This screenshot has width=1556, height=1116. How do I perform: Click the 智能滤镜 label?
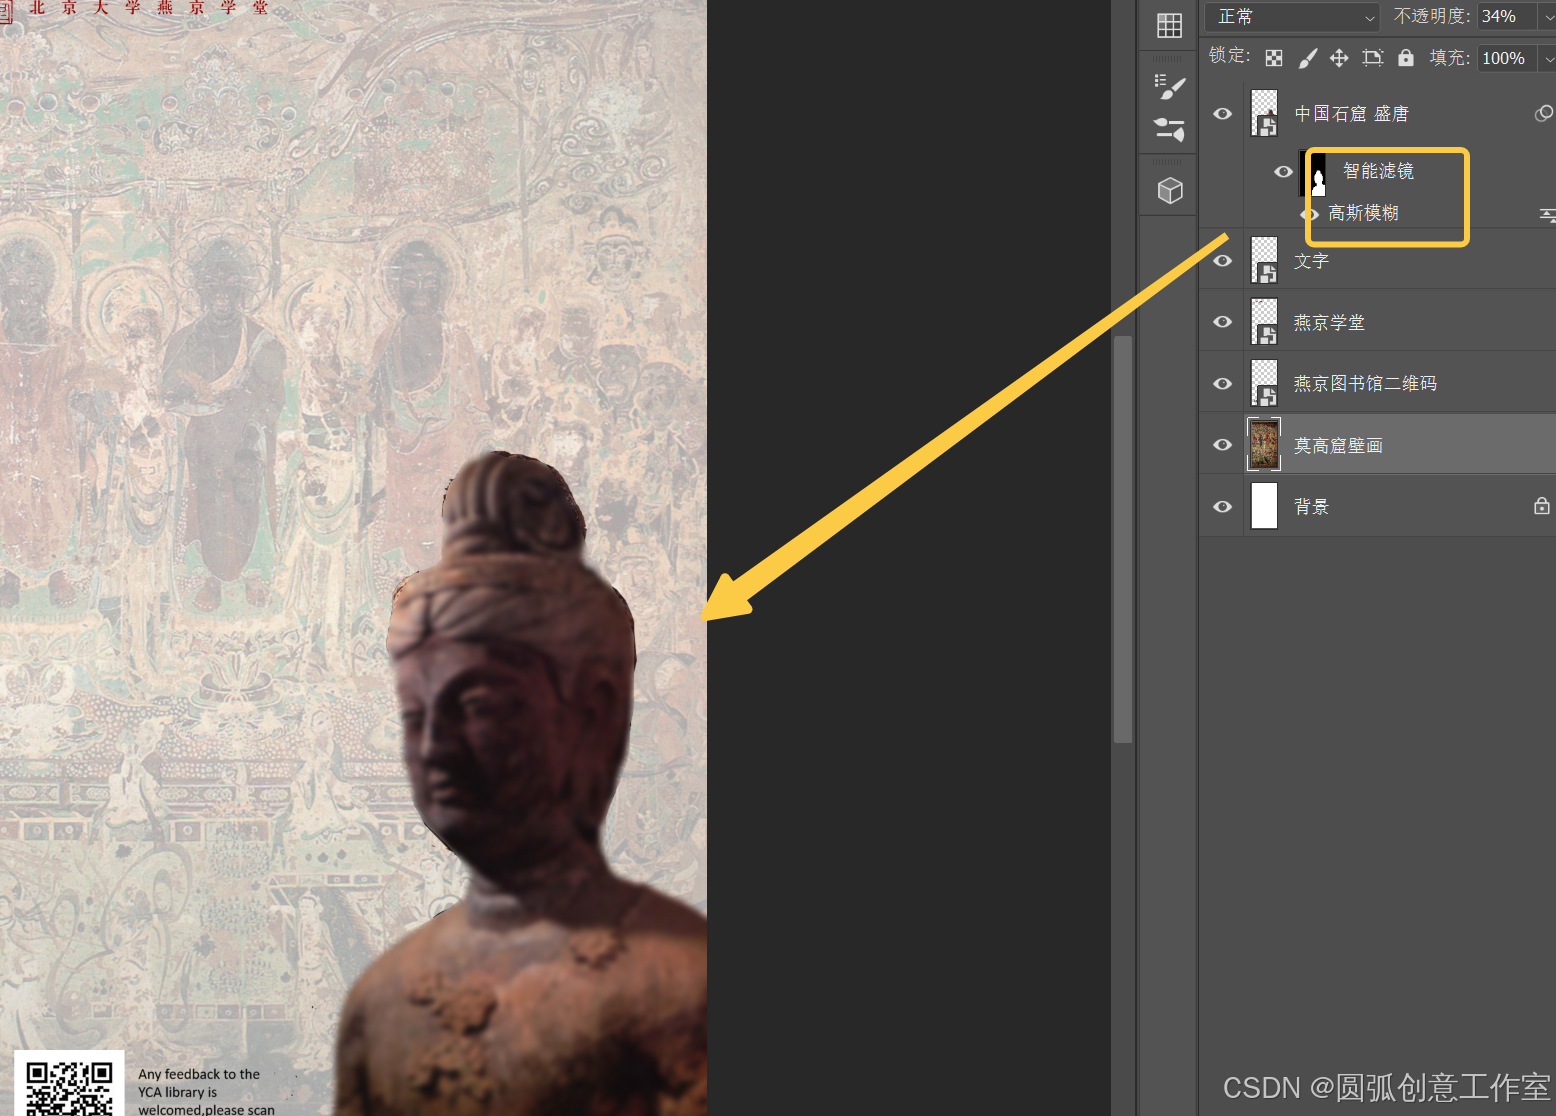pyautogui.click(x=1378, y=171)
